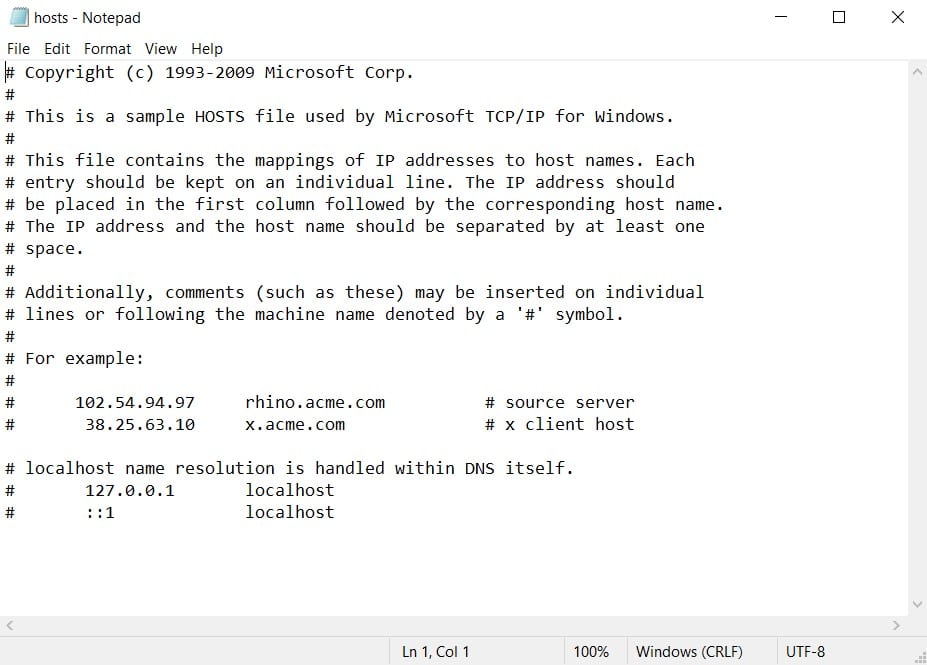This screenshot has height=665, width=927.
Task: Click the vertical scrollbar track
Action: pos(916,340)
